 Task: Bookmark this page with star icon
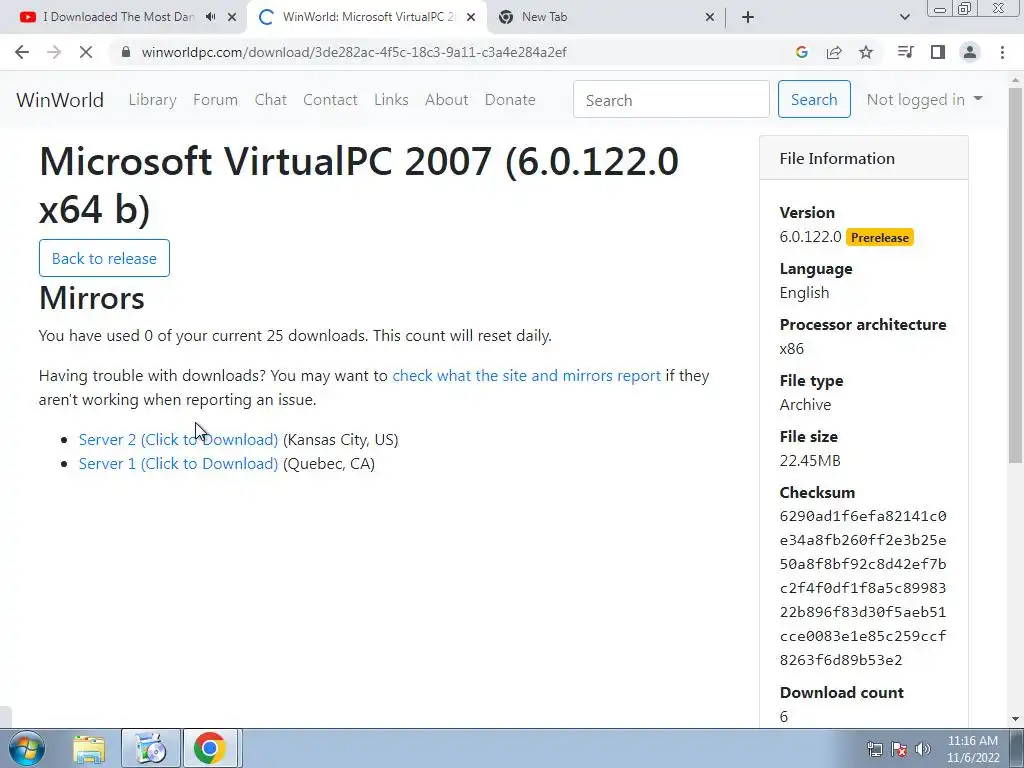pos(866,52)
